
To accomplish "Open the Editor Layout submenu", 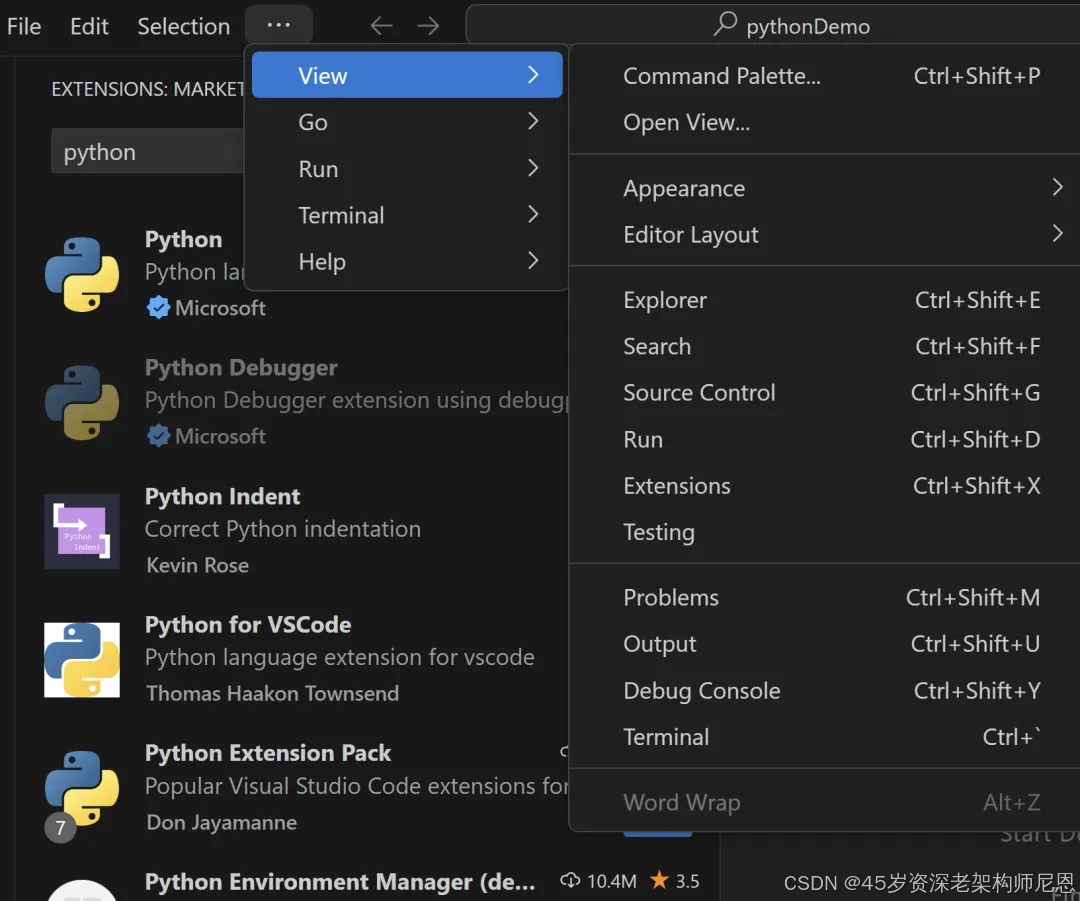I will click(x=827, y=234).
